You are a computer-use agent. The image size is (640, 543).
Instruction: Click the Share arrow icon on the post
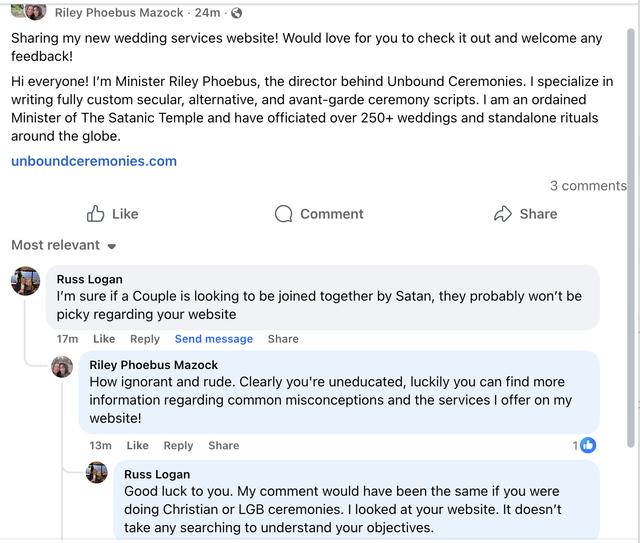point(502,214)
